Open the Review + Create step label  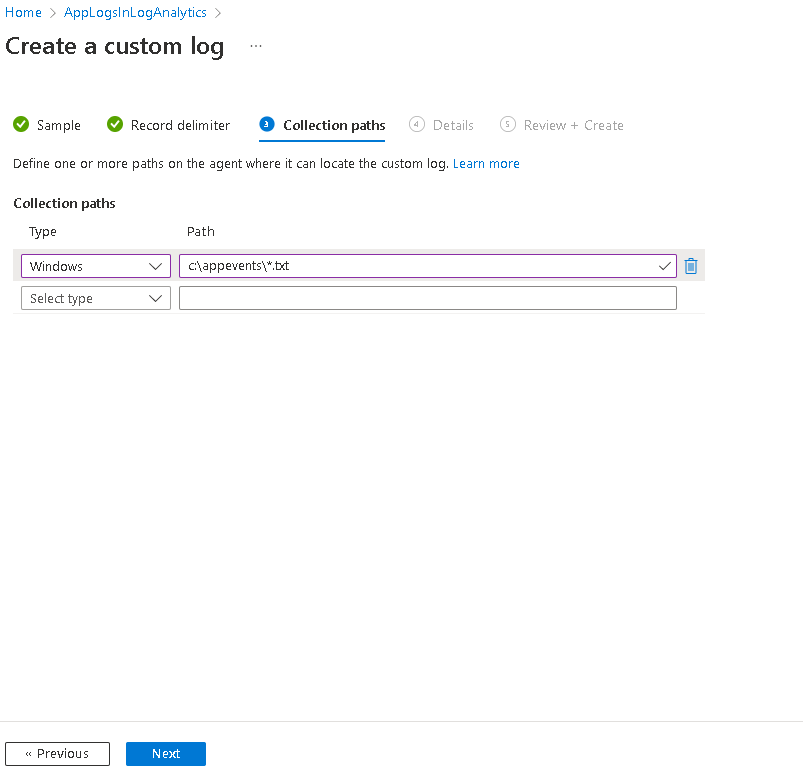point(573,125)
